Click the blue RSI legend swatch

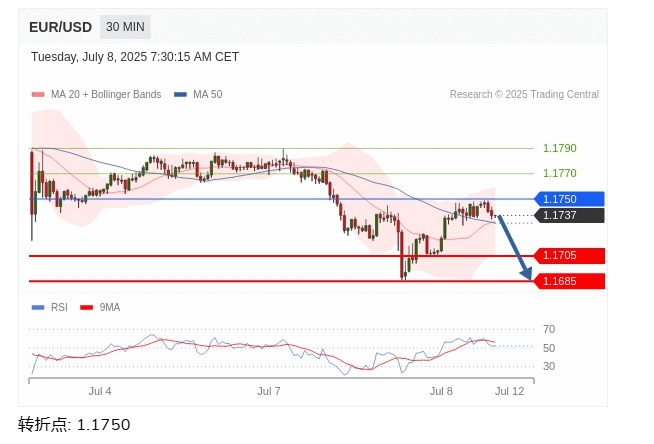pos(38,308)
